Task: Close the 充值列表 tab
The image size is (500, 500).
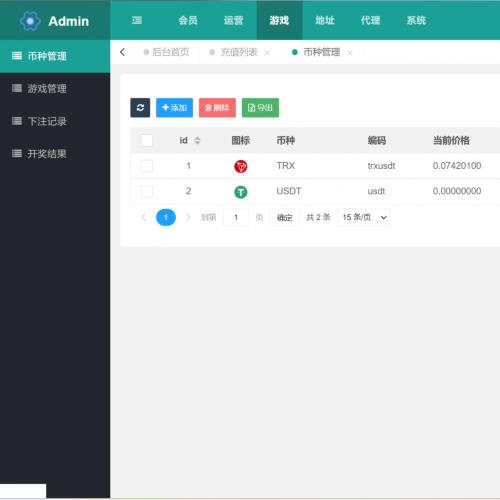Action: point(267,53)
